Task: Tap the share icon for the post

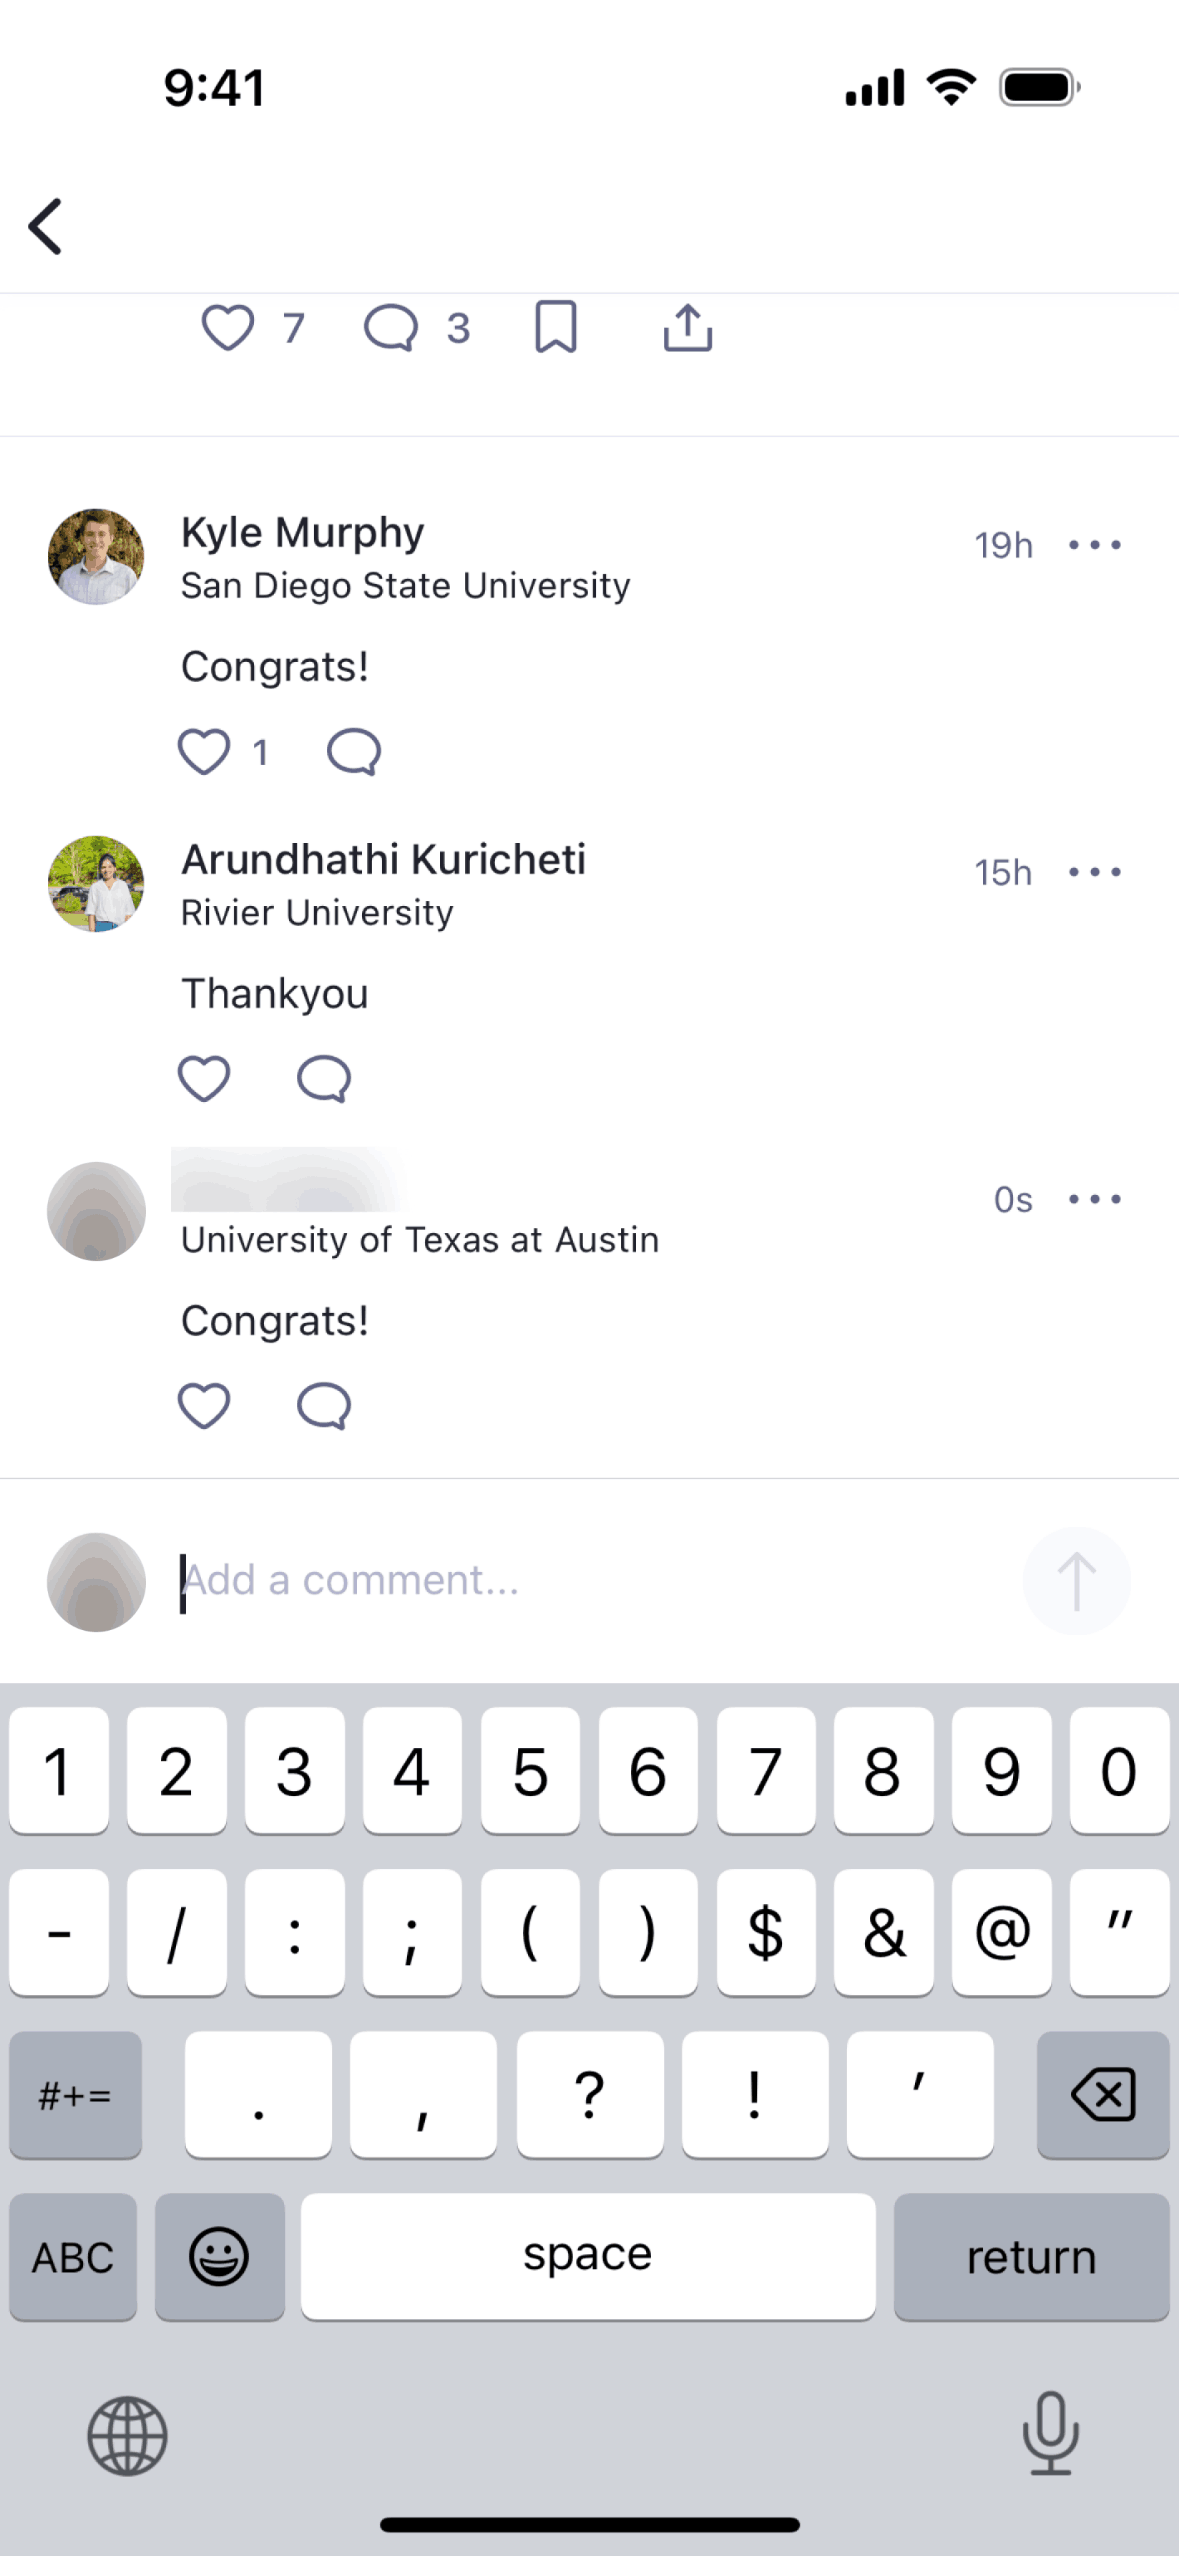Action: click(688, 328)
